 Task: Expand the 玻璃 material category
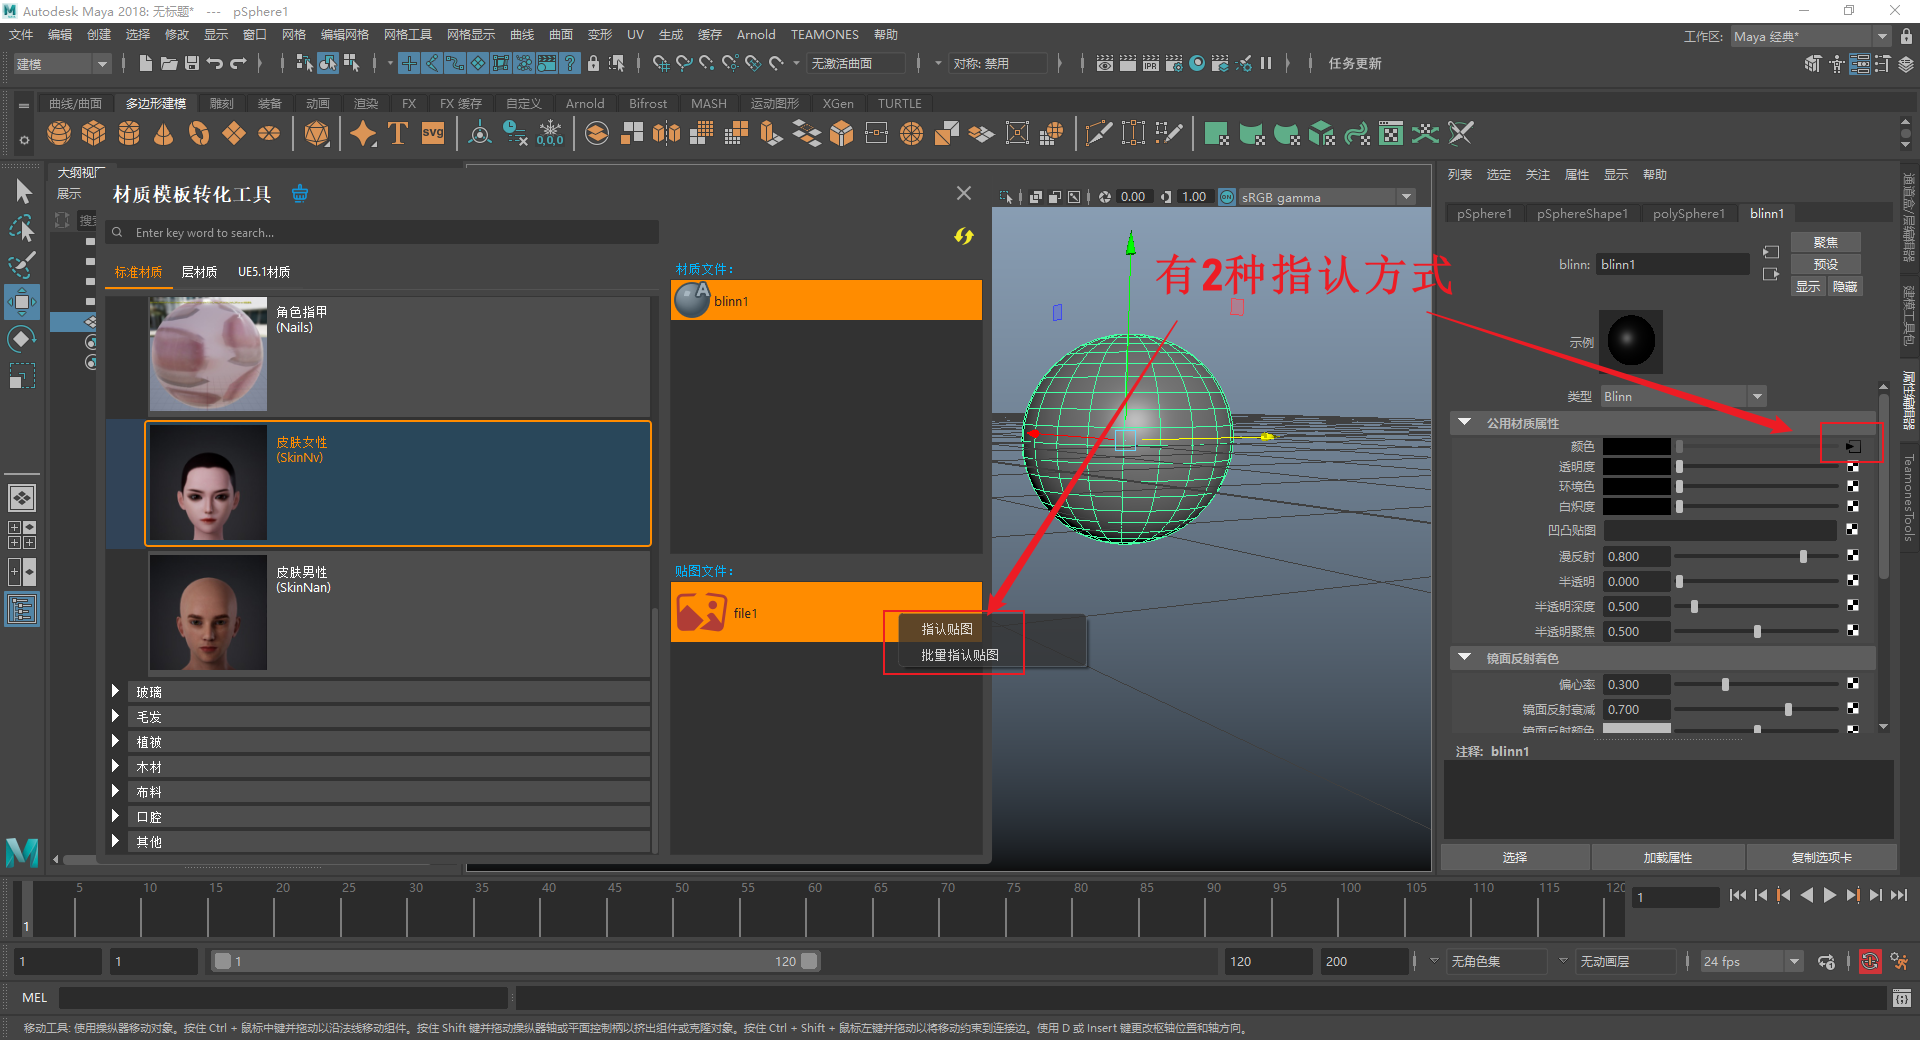click(116, 692)
